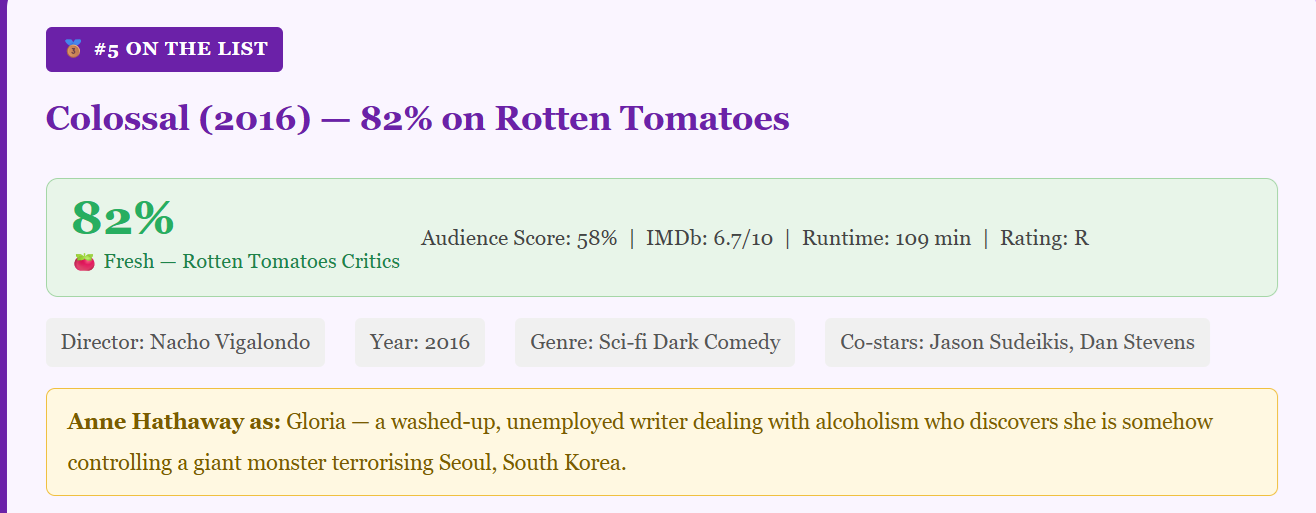Click the purple vertical bar on the left edge

click(3, 256)
